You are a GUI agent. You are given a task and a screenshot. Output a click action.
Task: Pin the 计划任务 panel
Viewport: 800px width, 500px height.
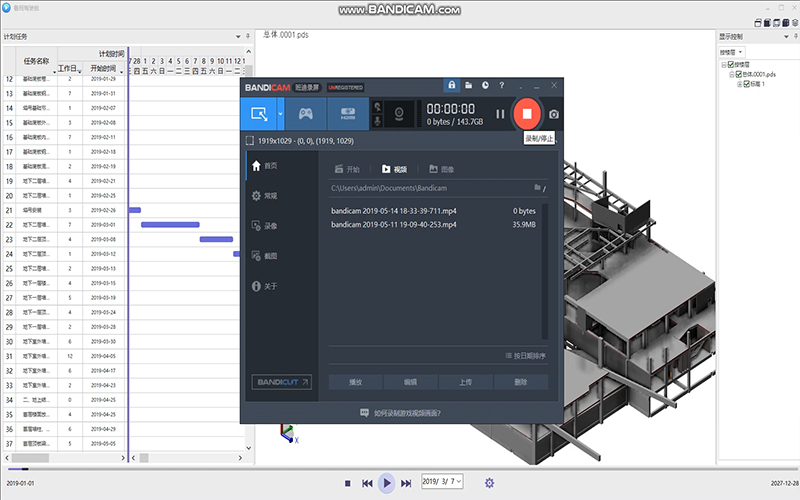247,36
